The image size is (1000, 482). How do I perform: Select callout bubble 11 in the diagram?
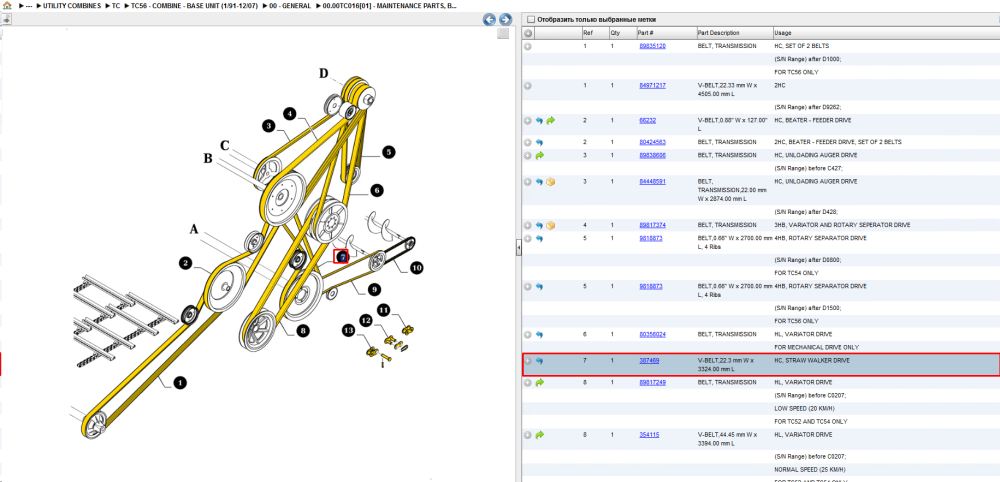pos(383,309)
